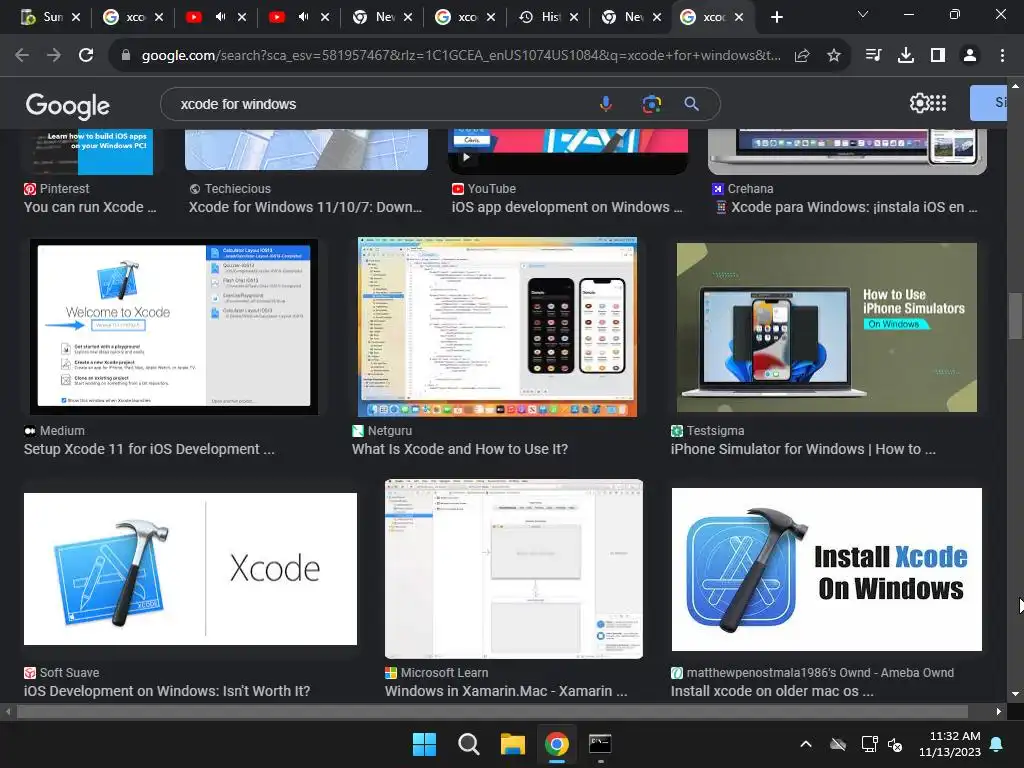Click the horizontal scrollbar at bottom

[492, 711]
